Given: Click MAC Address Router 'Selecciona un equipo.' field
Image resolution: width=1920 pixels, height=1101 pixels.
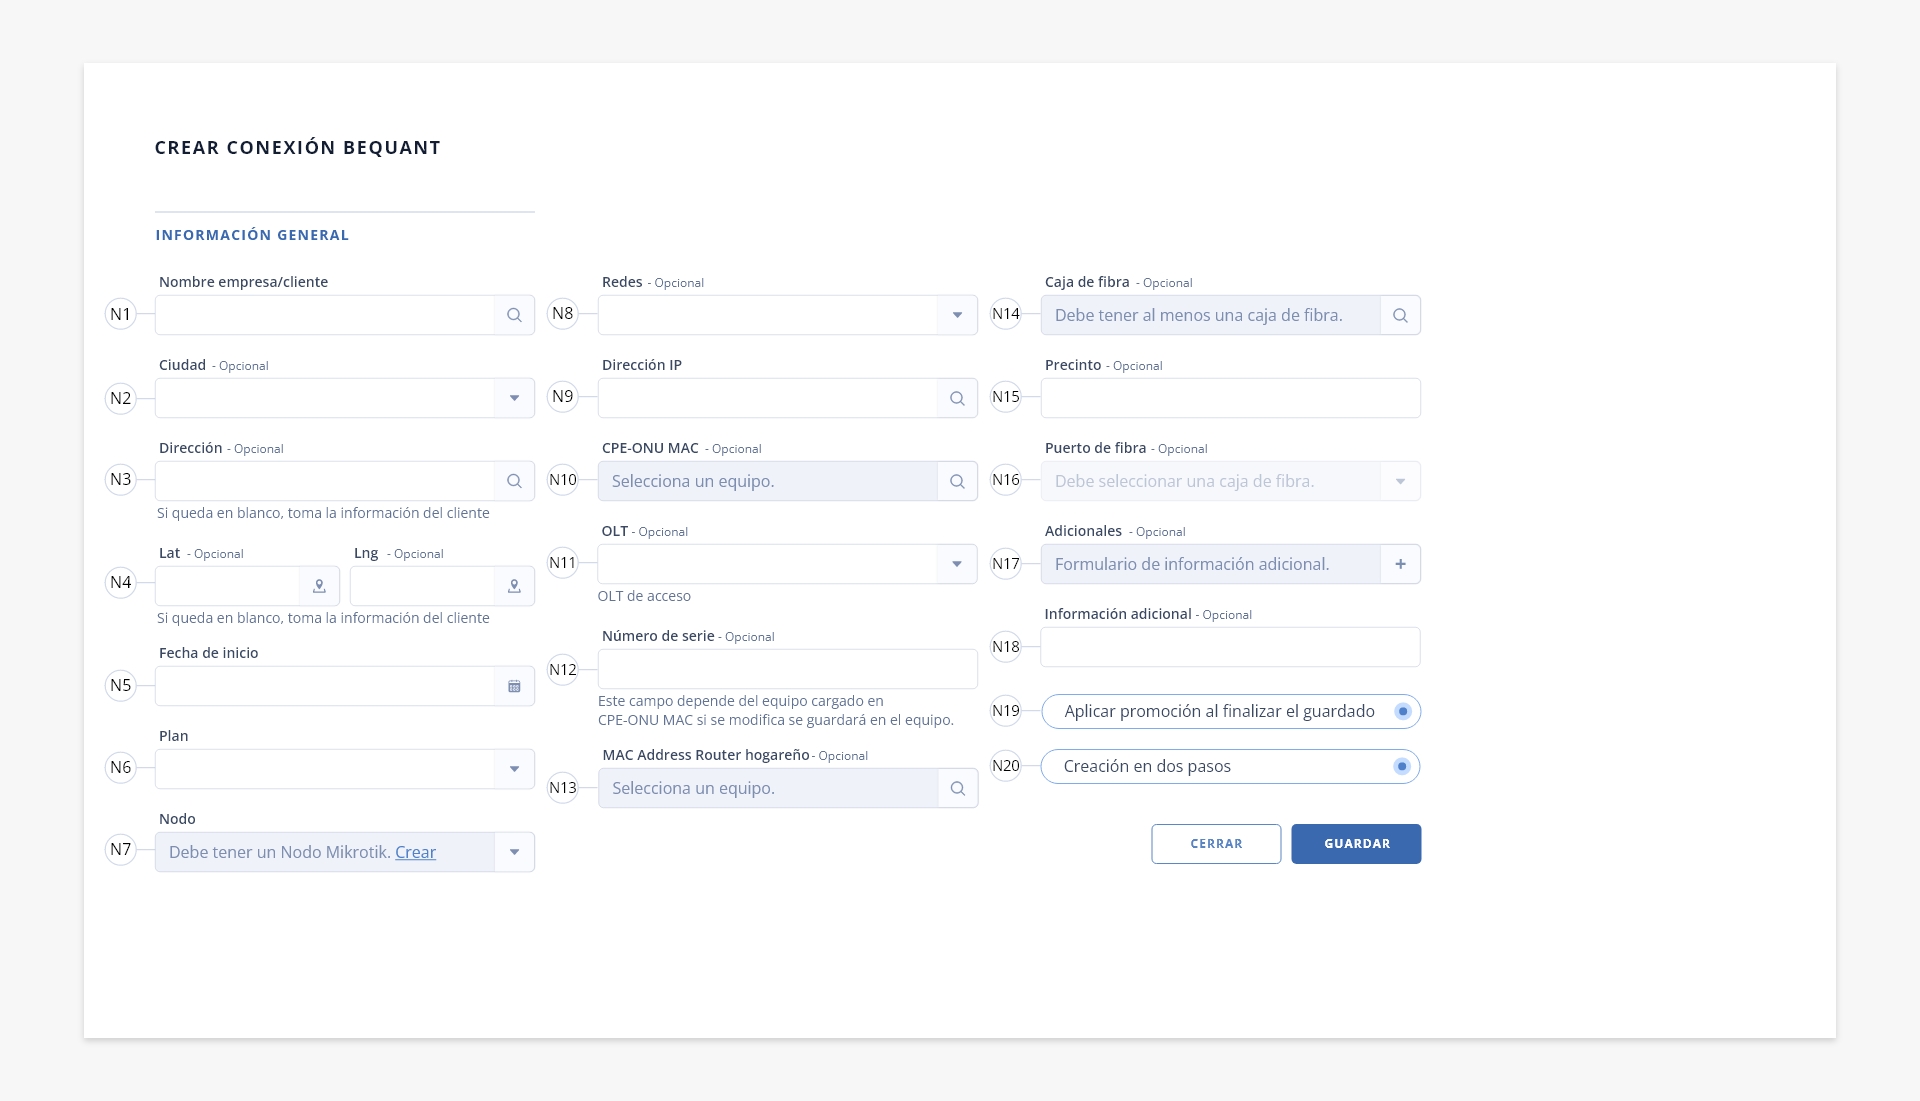Looking at the screenshot, I should [768, 788].
